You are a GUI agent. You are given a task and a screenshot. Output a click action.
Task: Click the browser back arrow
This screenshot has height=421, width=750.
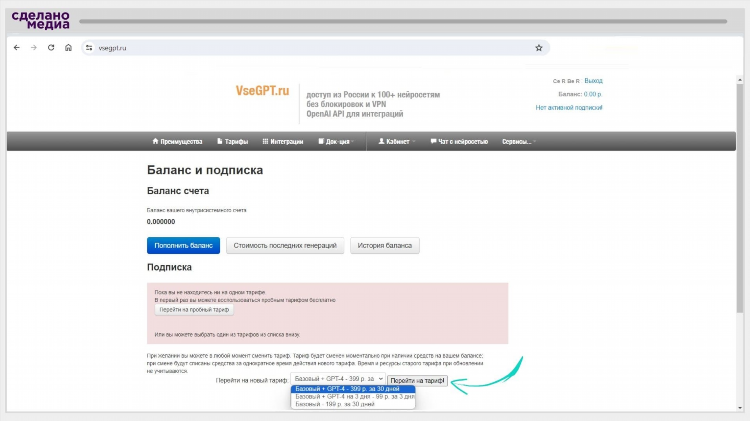[17, 48]
